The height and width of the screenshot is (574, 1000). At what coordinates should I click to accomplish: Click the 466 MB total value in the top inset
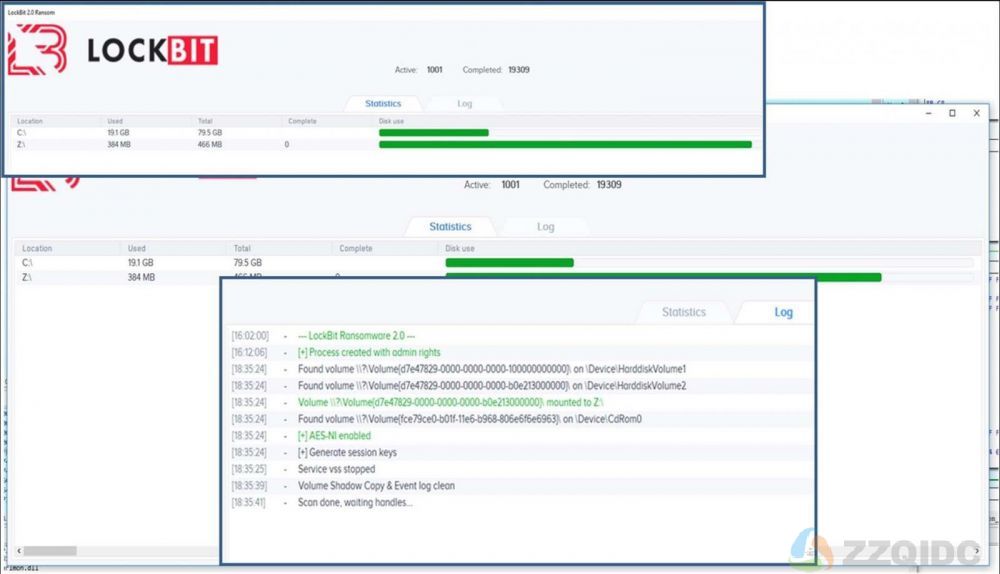(x=210, y=145)
